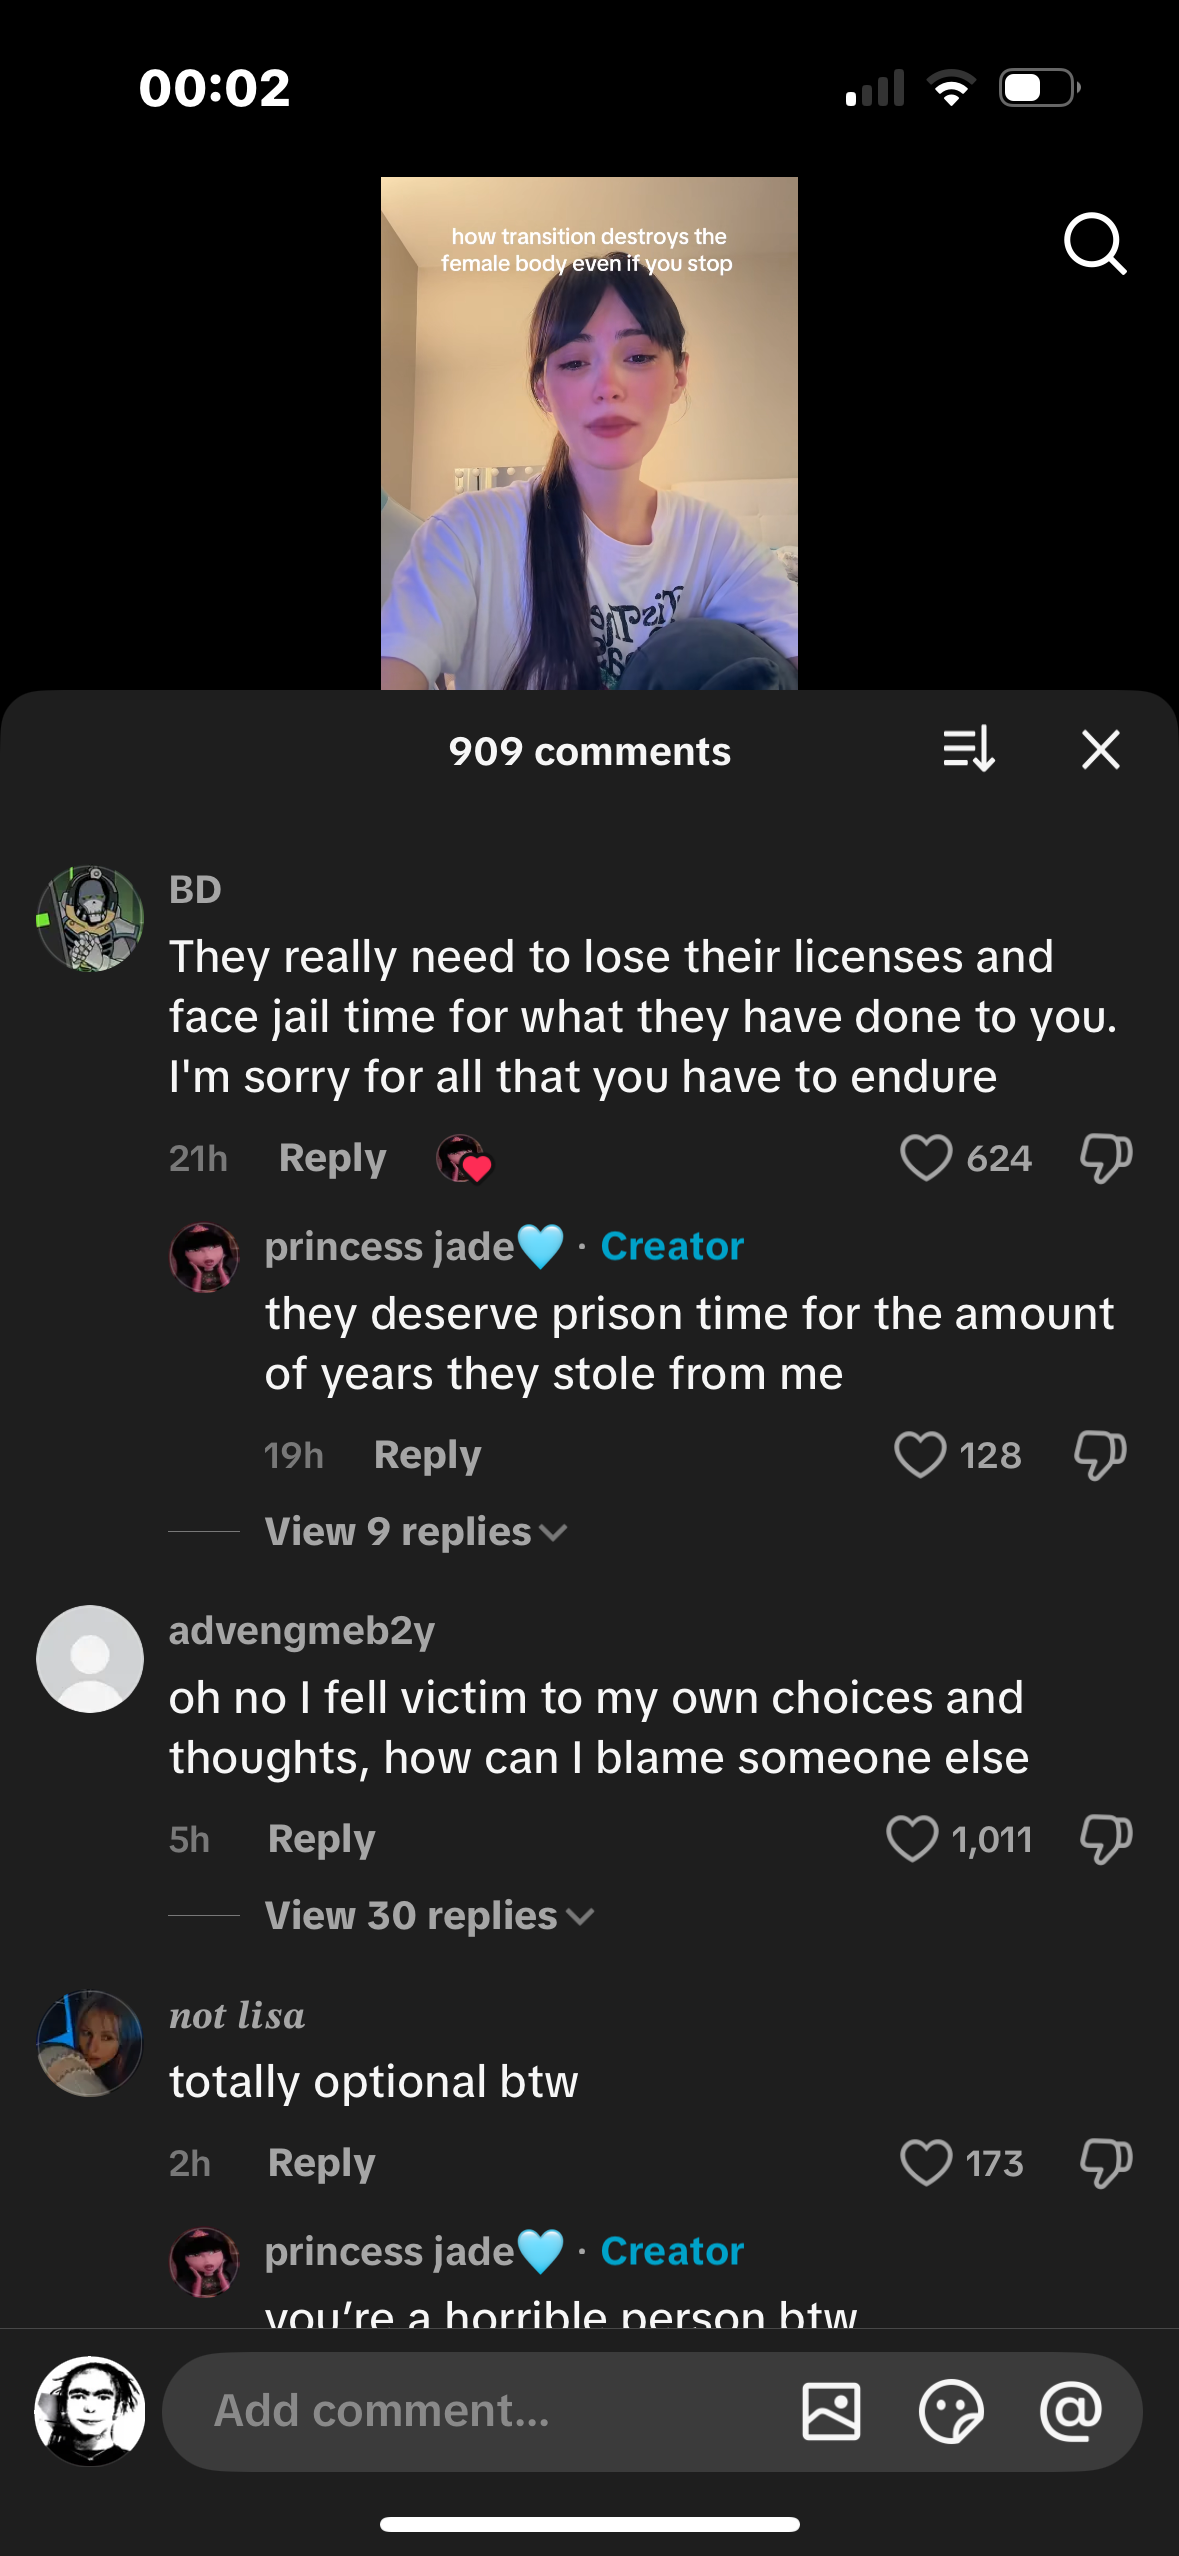Dislike advengmeb2y's comment
This screenshot has width=1179, height=2556.
1105,1838
